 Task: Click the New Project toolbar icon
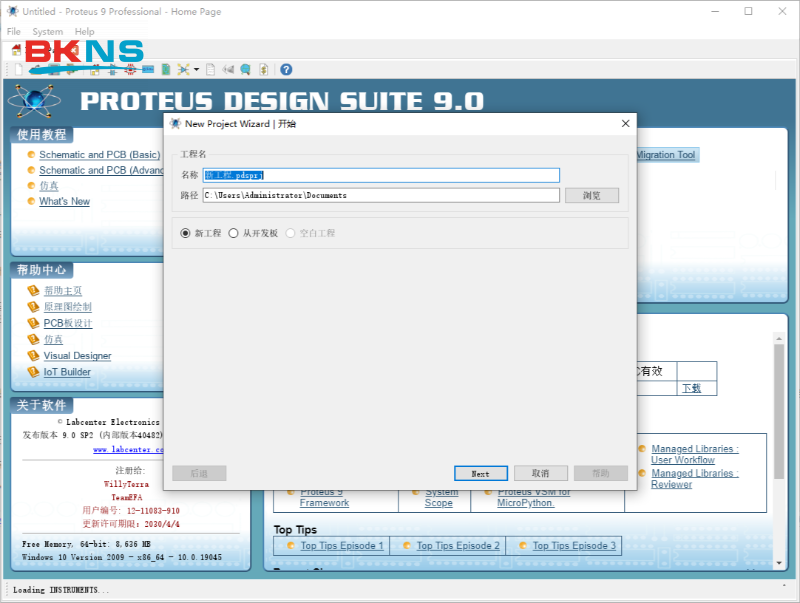[18, 69]
